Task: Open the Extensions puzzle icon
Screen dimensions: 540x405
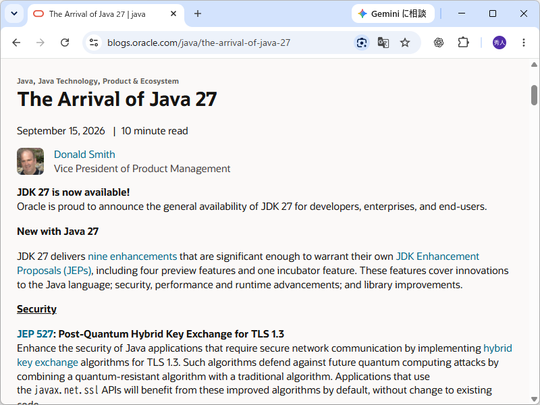Action: coord(463,43)
